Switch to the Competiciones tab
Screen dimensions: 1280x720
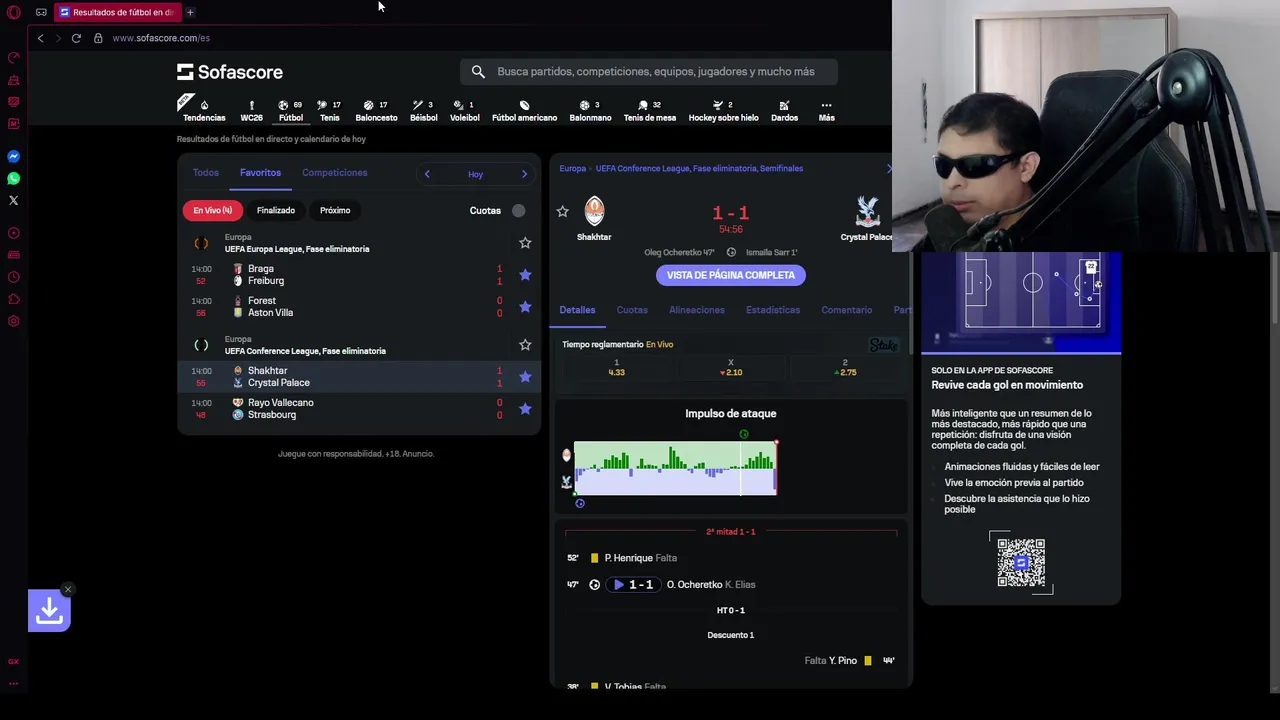pyautogui.click(x=335, y=173)
